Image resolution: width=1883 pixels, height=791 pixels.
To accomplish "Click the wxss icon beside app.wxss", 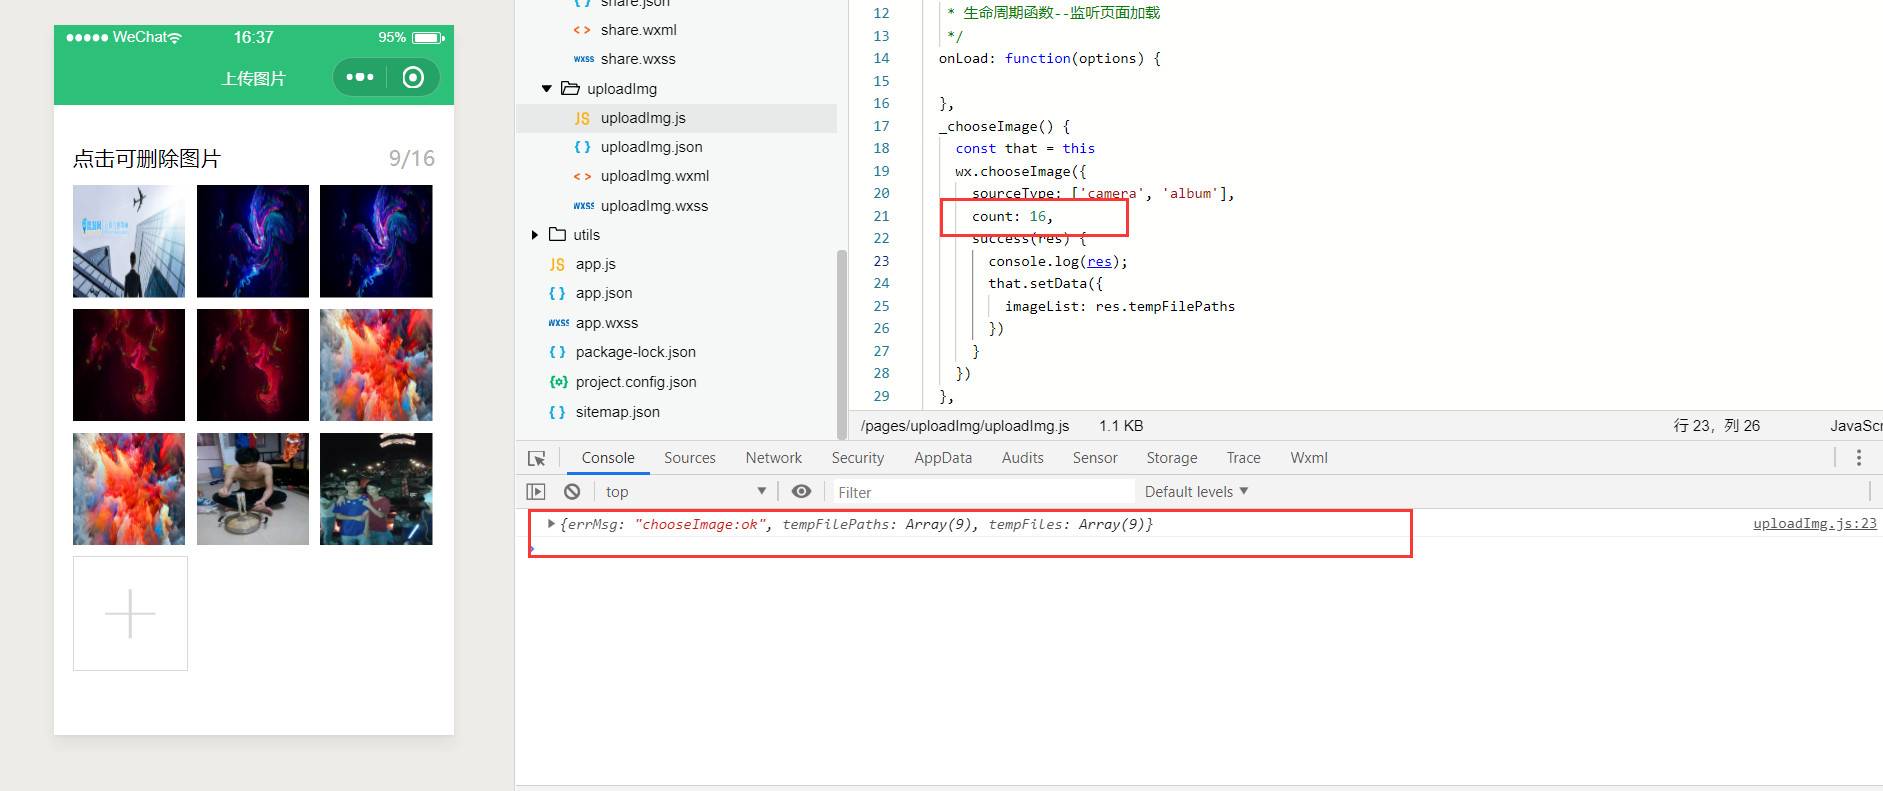I will pos(558,323).
